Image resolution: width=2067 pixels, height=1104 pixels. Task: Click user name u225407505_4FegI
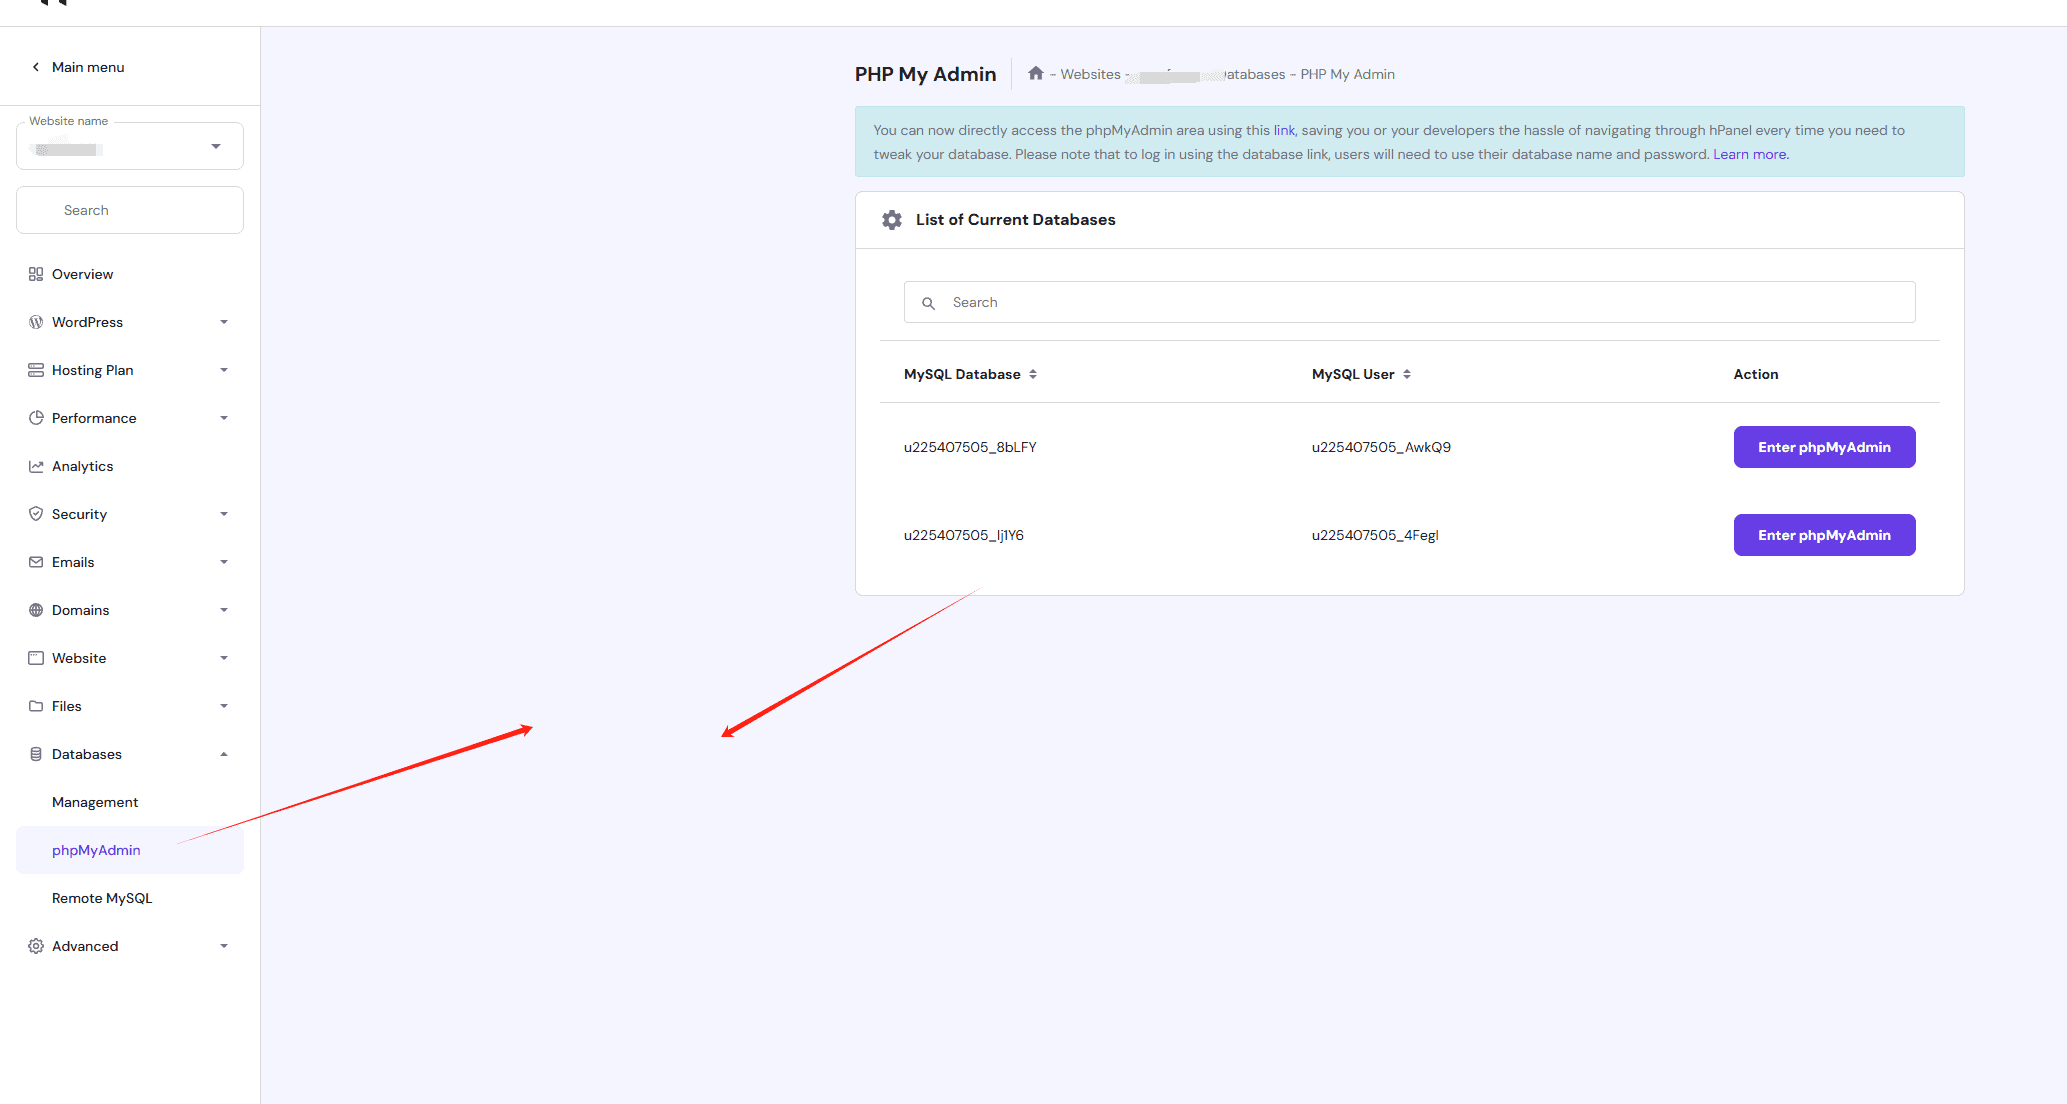[1375, 535]
